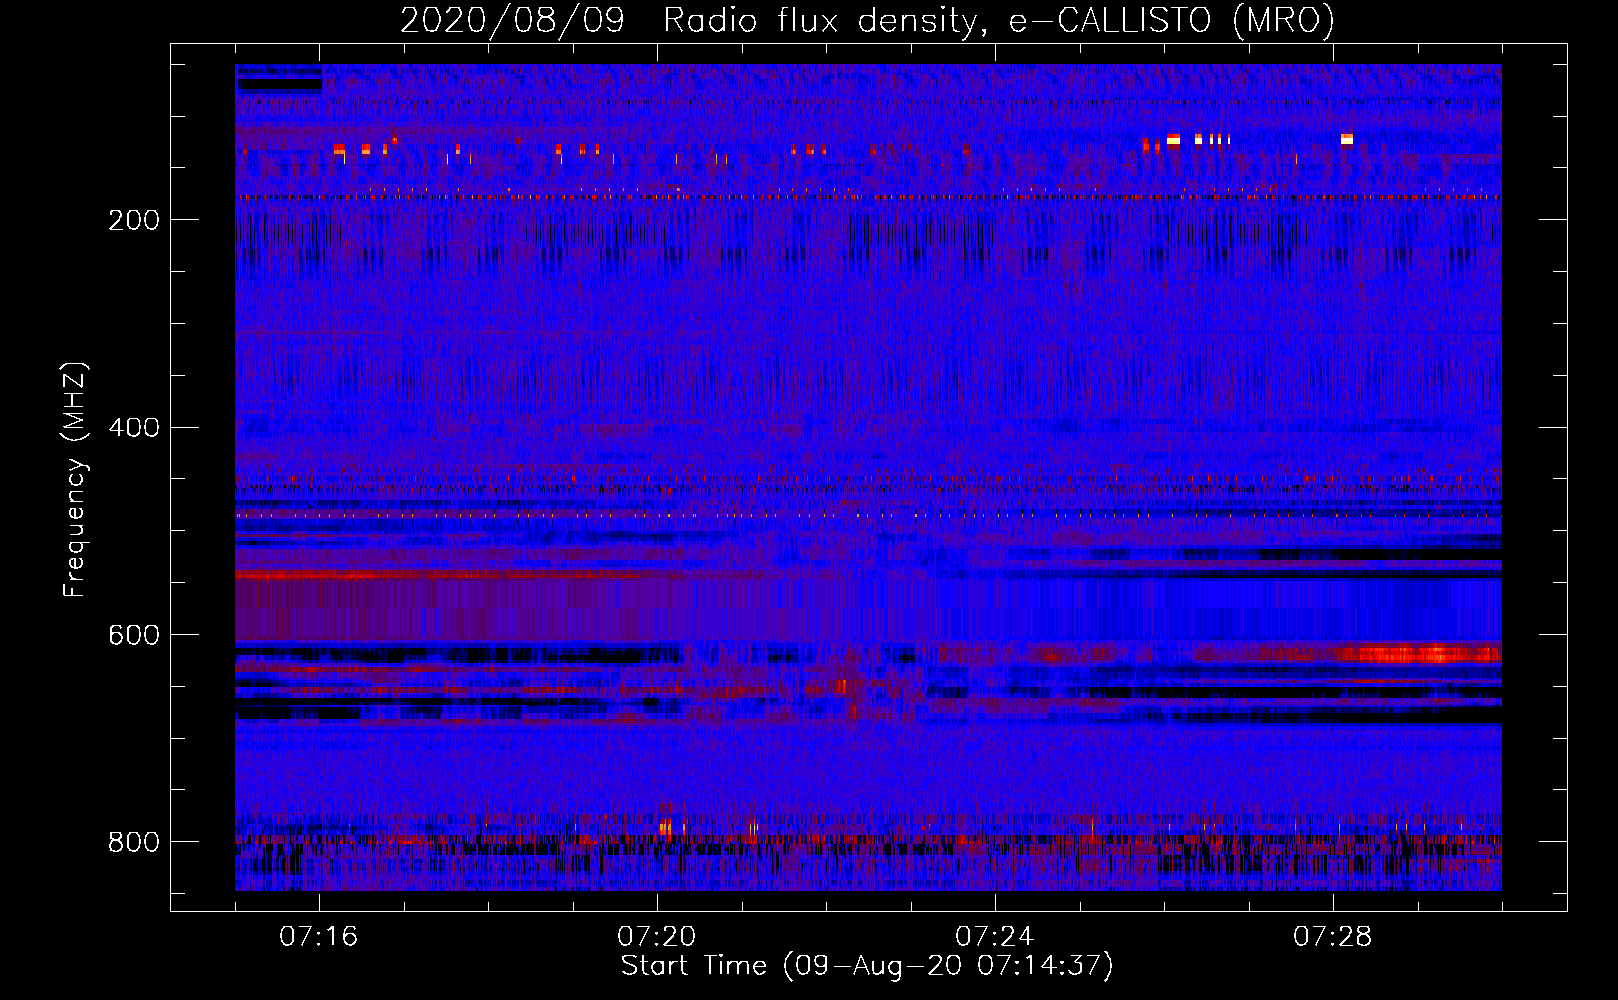Click the 07:28 time tick label
The image size is (1618, 1000).
(x=1333, y=937)
